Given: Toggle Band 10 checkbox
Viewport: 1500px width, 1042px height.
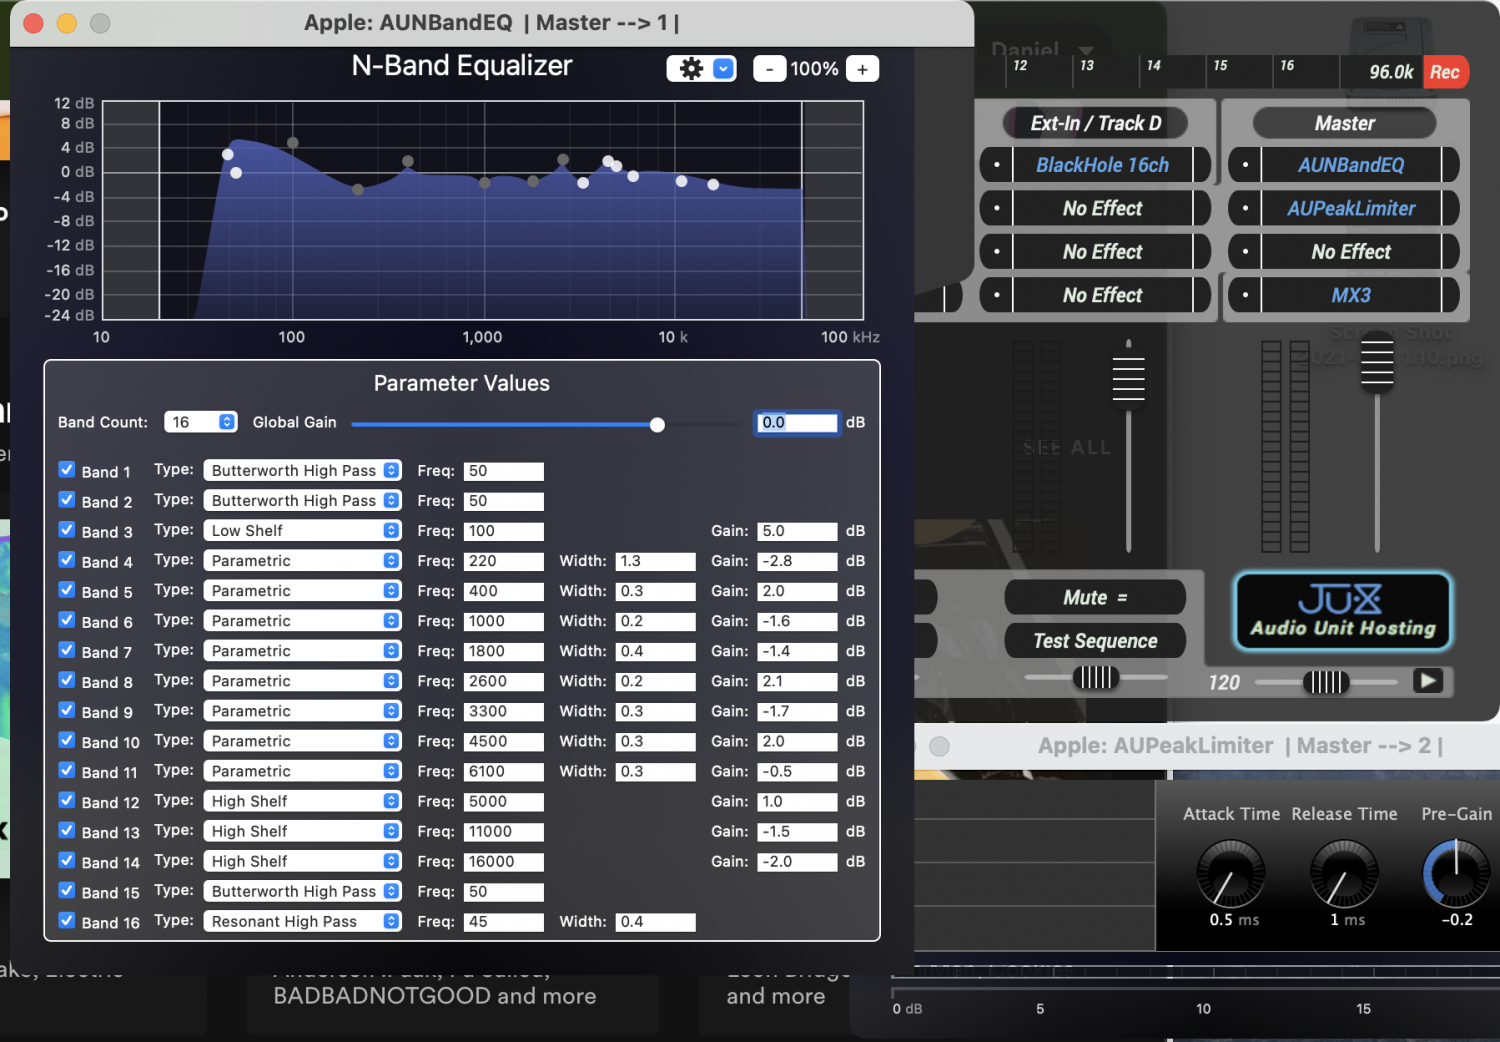Looking at the screenshot, I should [x=67, y=739].
